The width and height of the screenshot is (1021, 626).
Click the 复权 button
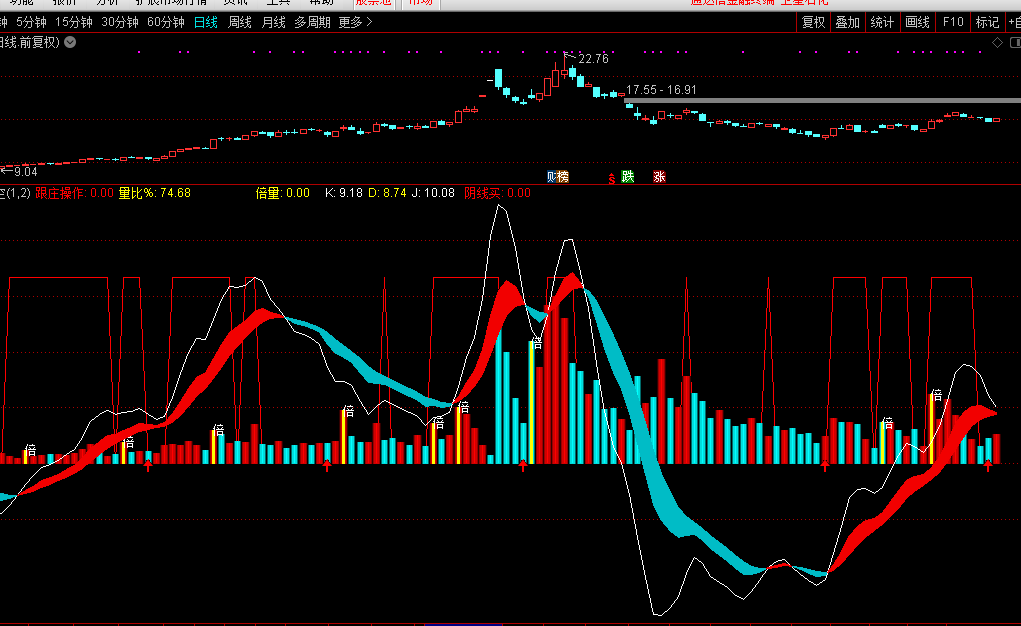coord(814,22)
